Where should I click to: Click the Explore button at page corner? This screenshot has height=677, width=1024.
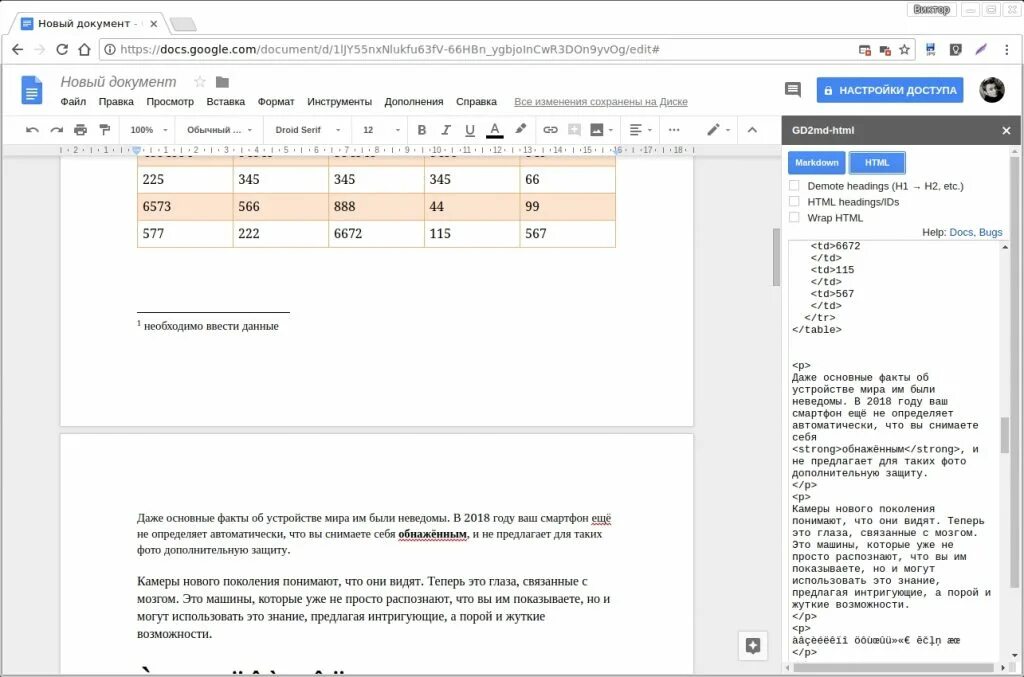point(753,646)
